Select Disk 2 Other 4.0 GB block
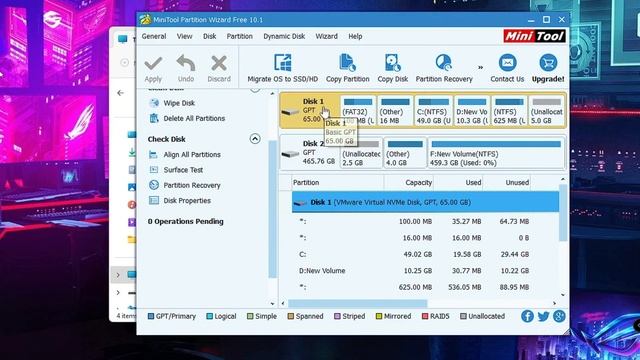Image resolution: width=640 pixels, height=360 pixels. coord(405,153)
